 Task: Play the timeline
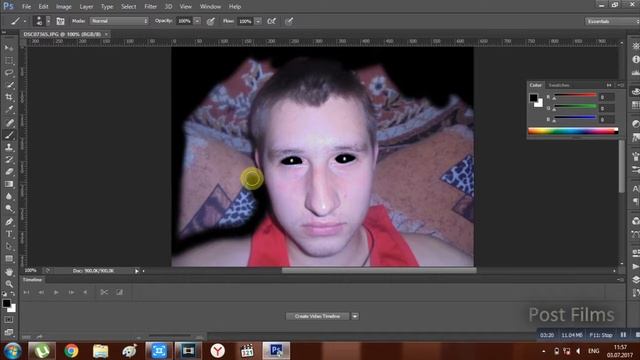point(56,292)
